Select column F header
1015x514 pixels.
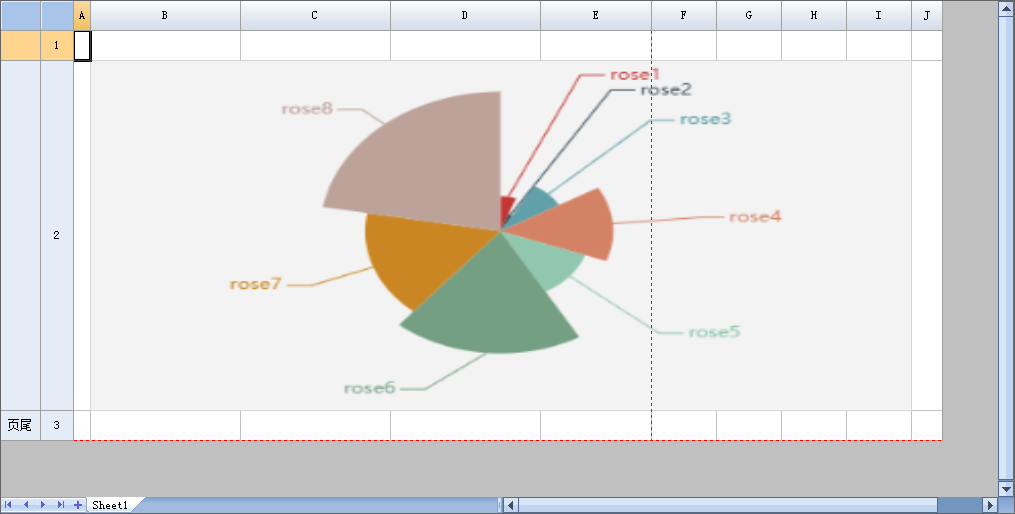click(x=684, y=16)
